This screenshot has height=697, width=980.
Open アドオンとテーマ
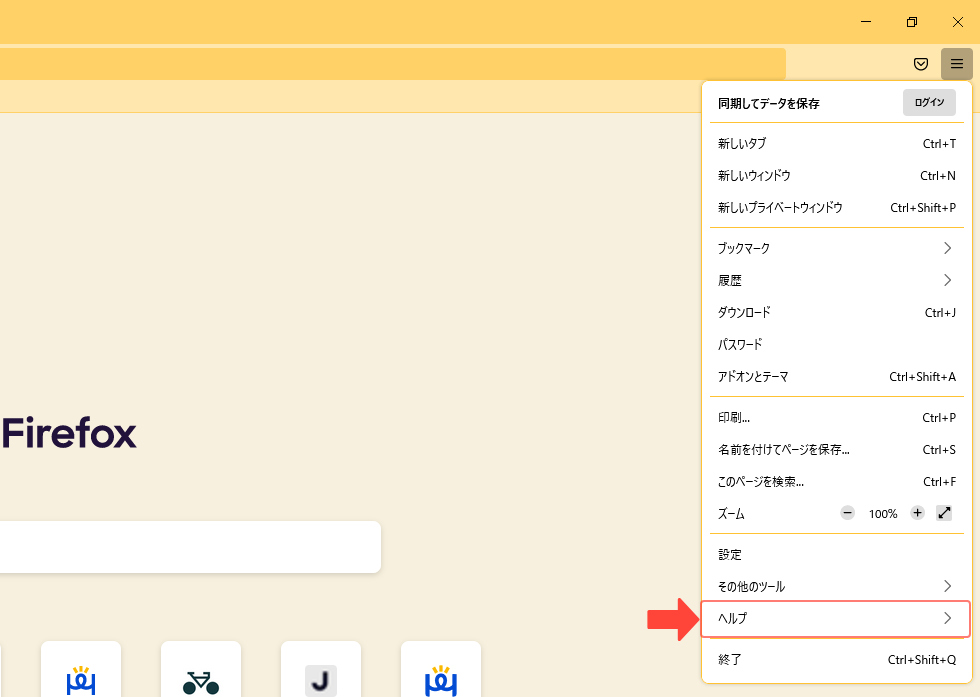[836, 376]
